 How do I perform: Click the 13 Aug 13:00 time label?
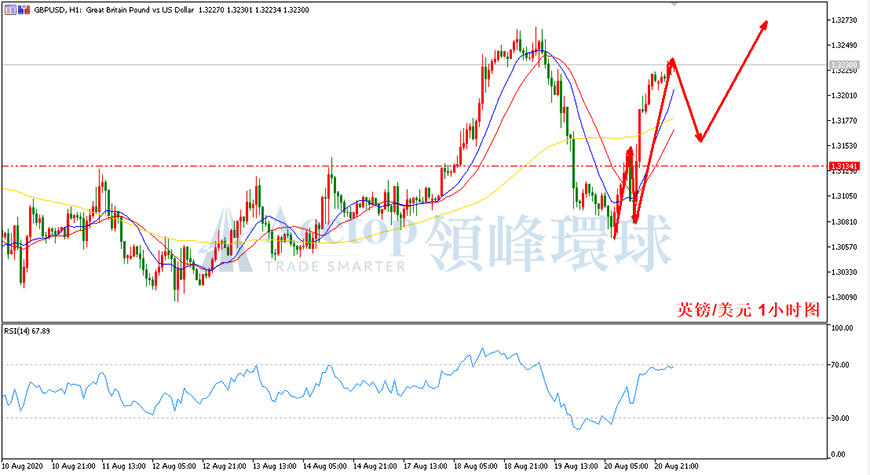click(275, 466)
